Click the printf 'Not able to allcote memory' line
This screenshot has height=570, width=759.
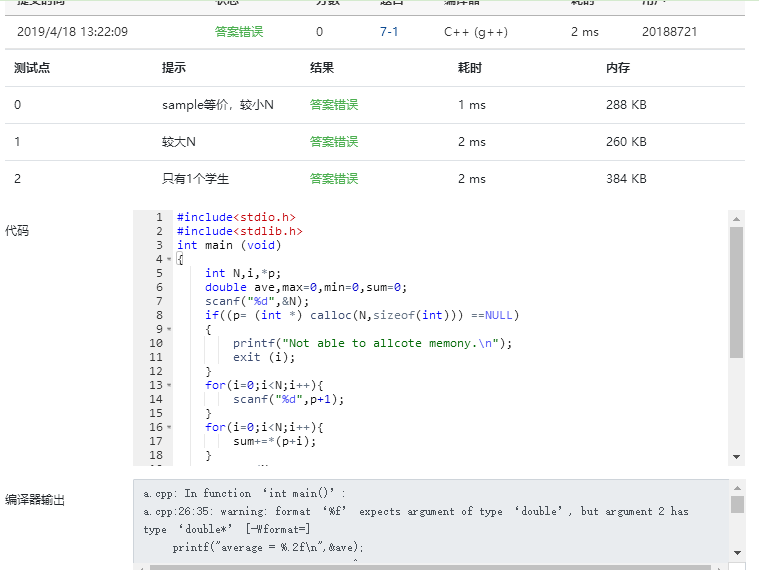point(372,344)
